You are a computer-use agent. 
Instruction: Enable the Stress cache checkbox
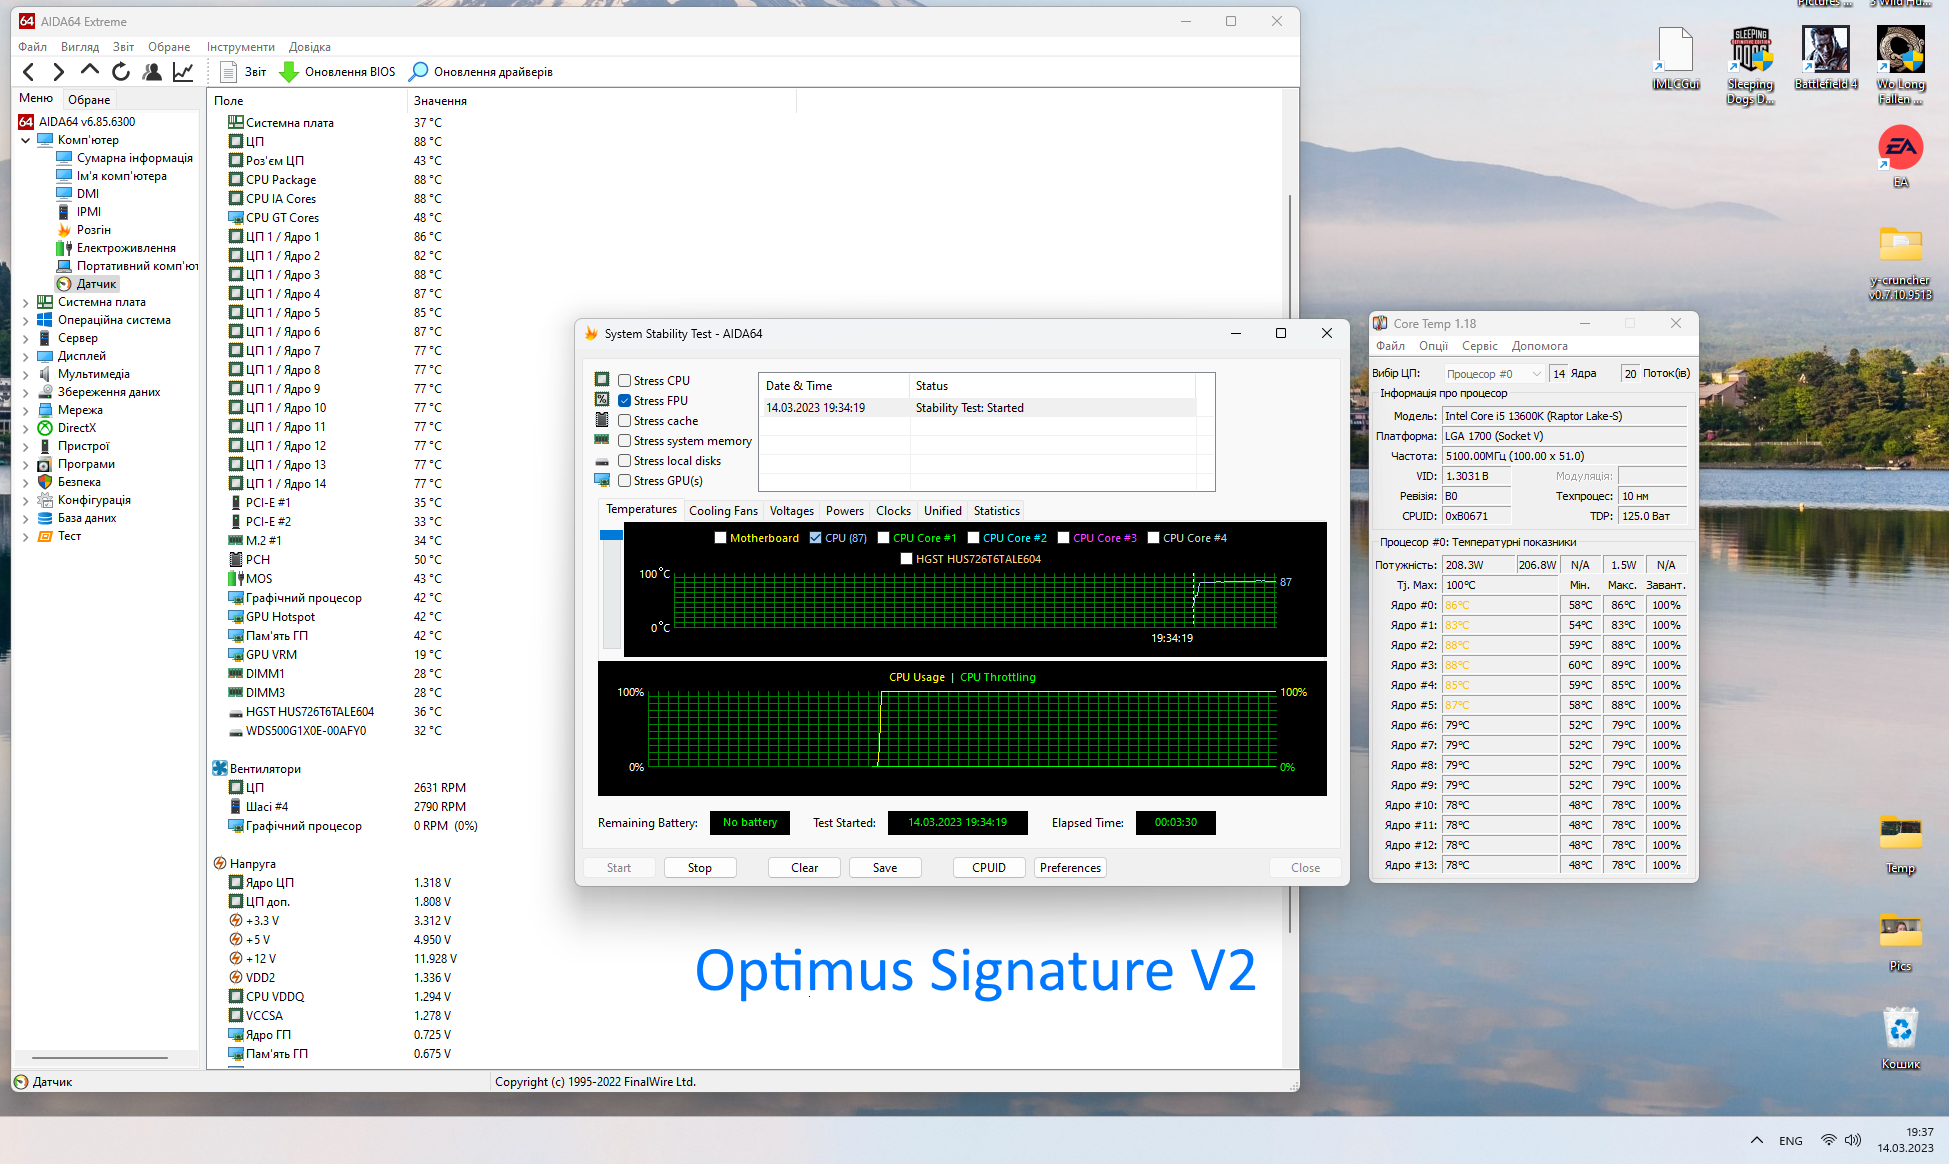[x=624, y=420]
